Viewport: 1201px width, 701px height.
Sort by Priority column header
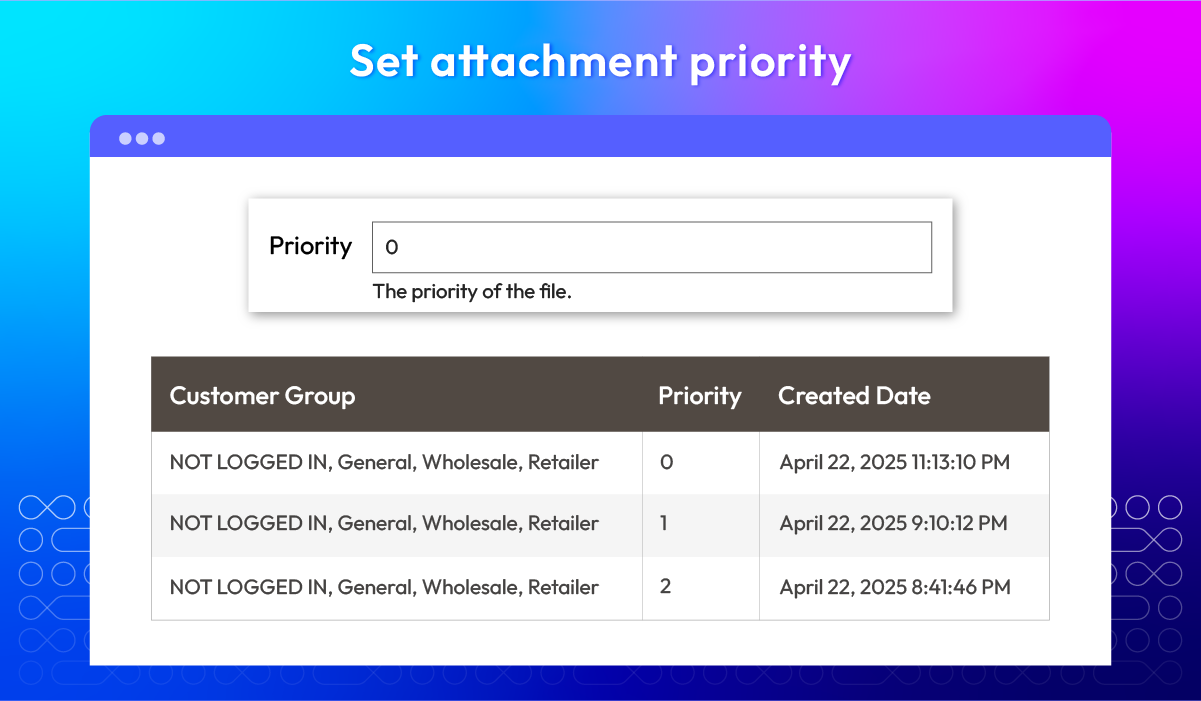(699, 395)
